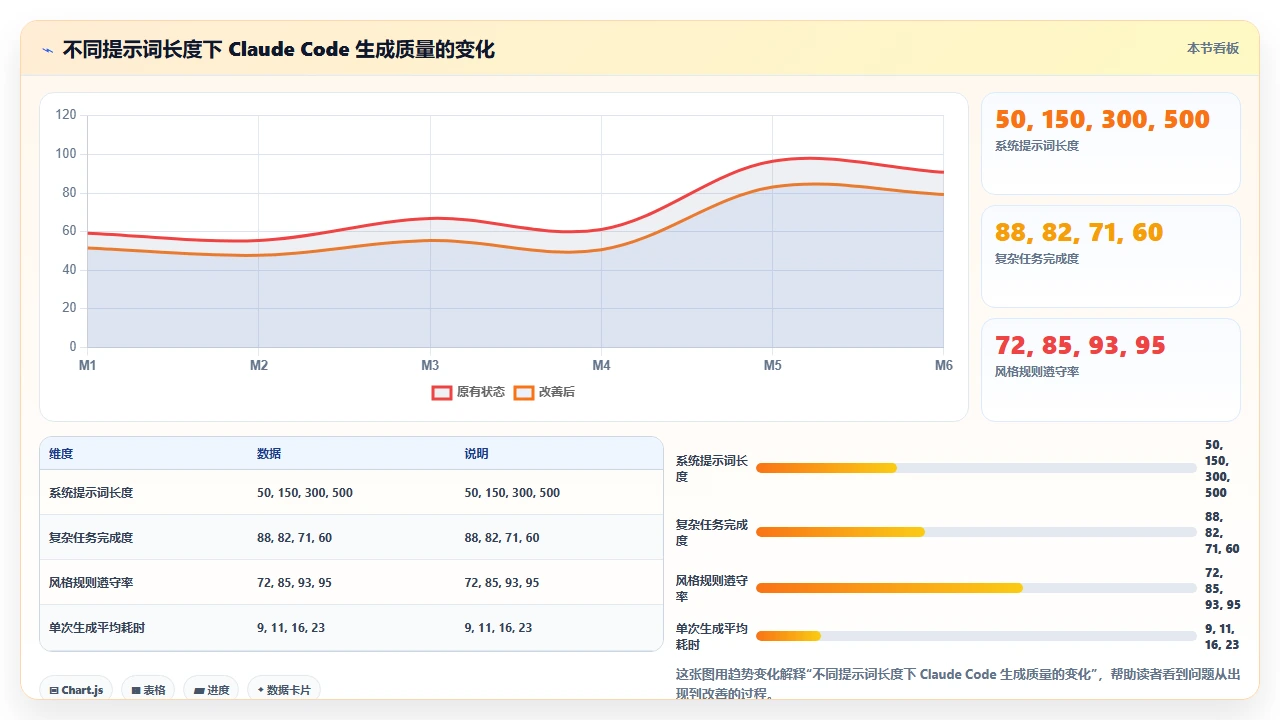The image size is (1280, 720).
Task: Click the 数据卡片 tag chip
Action: [284, 690]
